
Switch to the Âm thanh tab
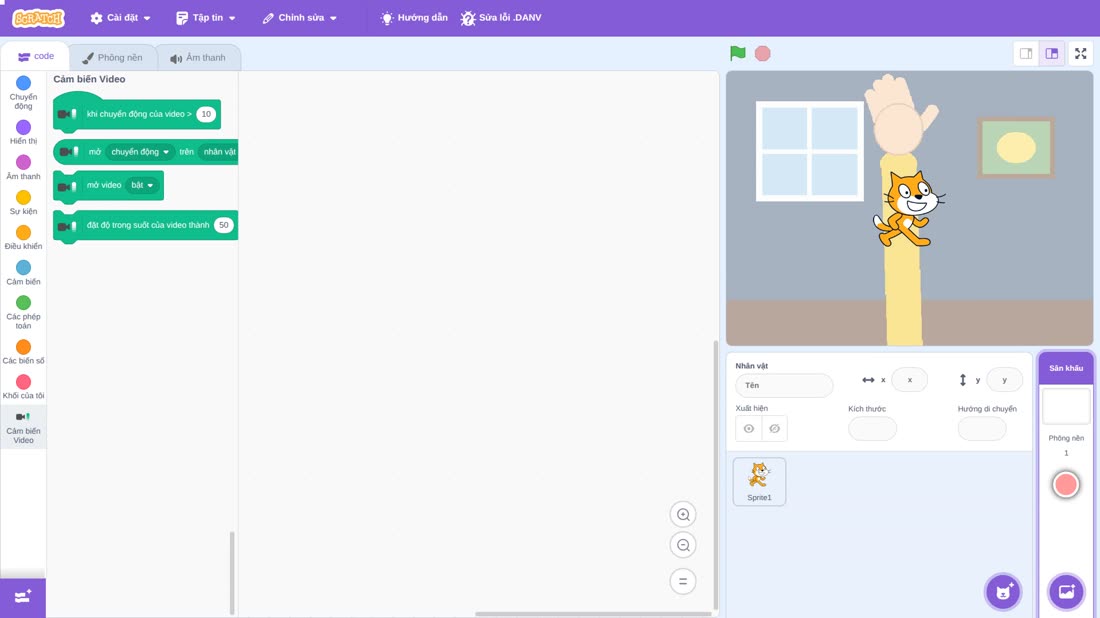[x=198, y=58]
